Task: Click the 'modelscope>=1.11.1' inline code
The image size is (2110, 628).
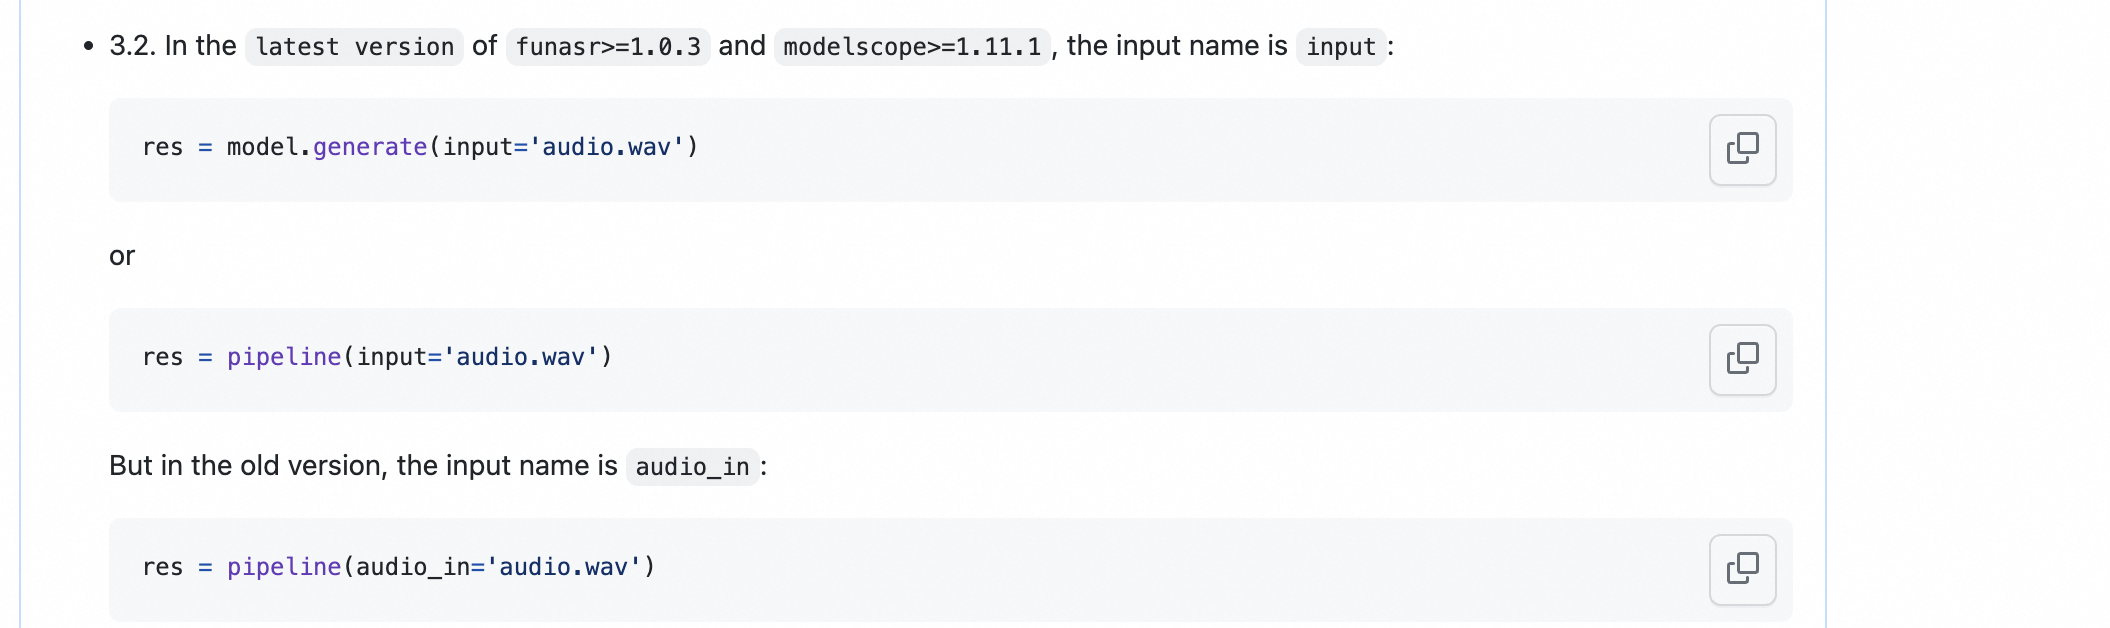Action: point(912,47)
